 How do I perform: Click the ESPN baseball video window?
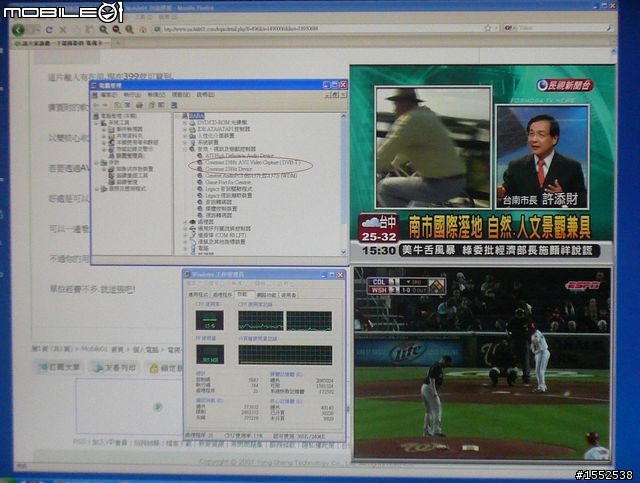click(x=482, y=363)
